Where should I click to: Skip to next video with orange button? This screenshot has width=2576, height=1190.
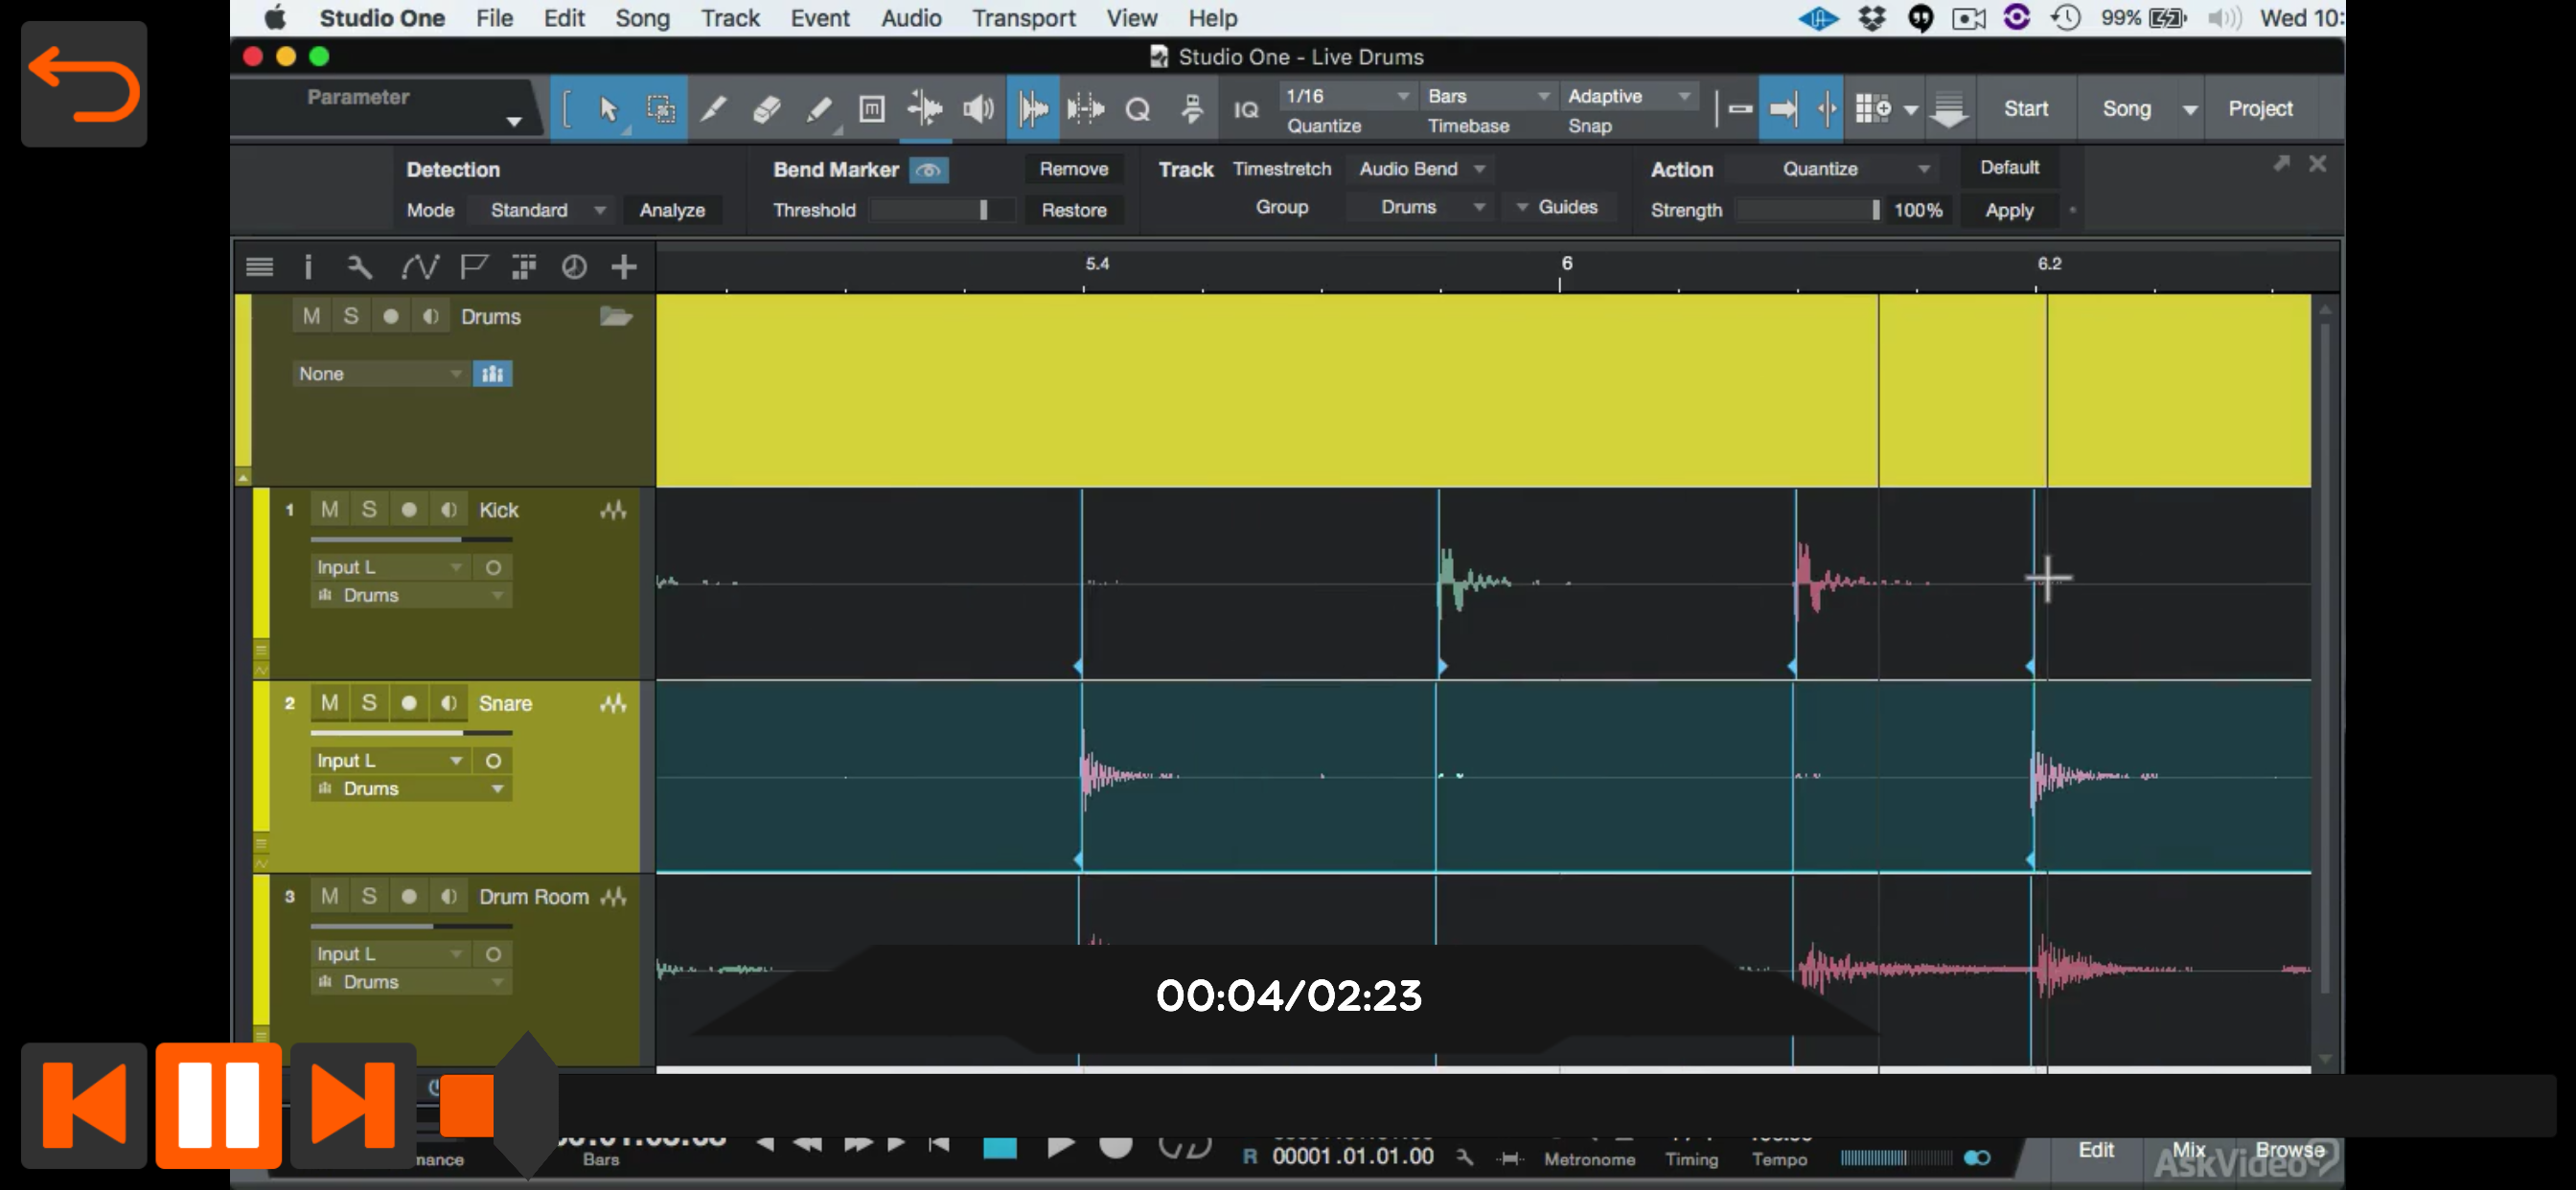point(352,1105)
